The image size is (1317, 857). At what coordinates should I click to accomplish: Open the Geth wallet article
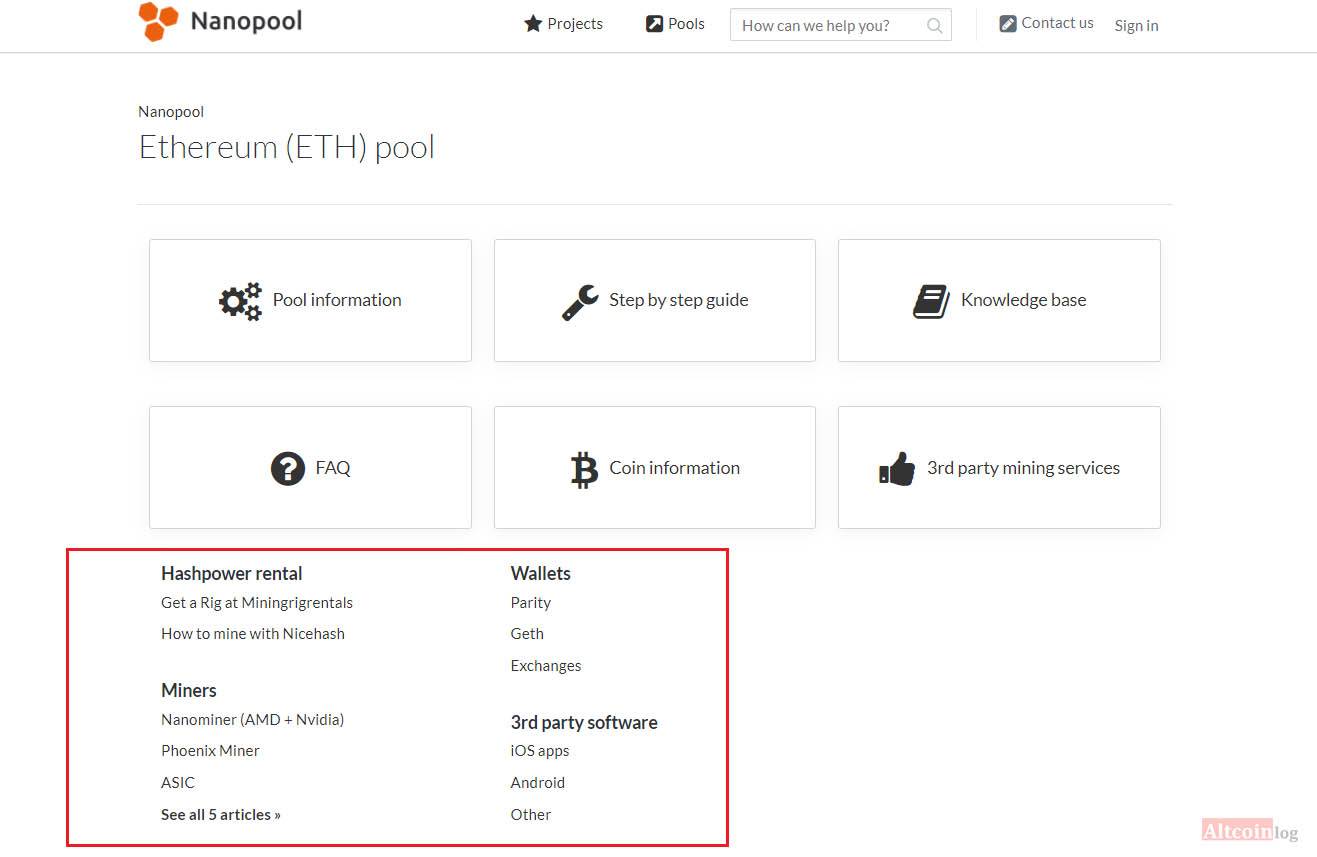point(527,634)
